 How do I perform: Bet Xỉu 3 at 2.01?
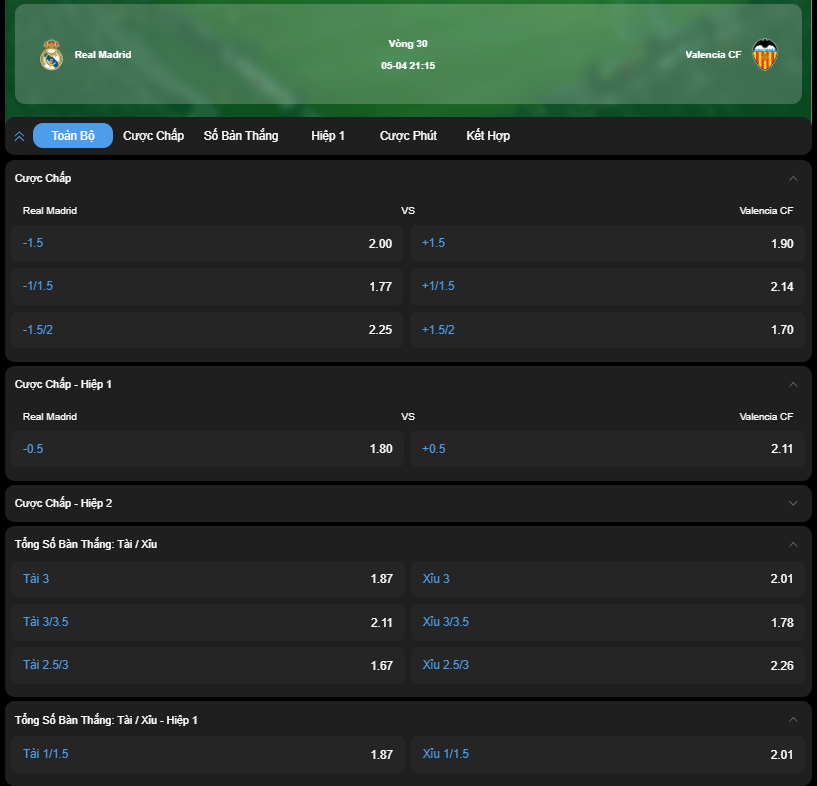608,579
